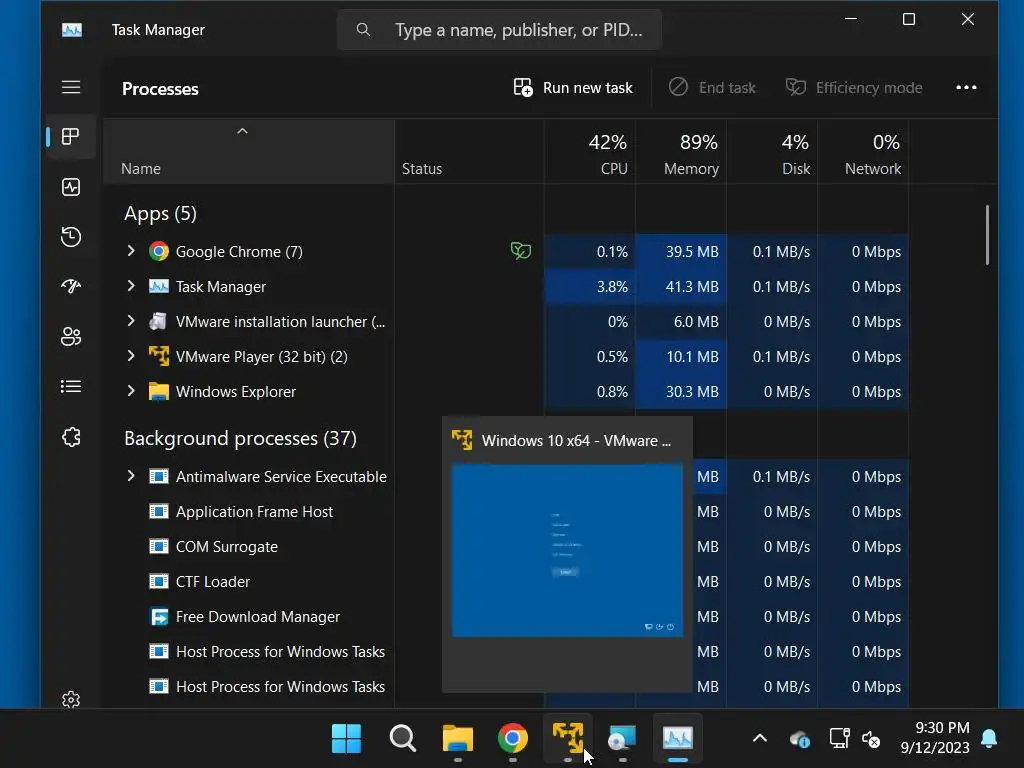Click the Windows Explorer folder icon in list
1024x768 pixels.
(x=159, y=391)
